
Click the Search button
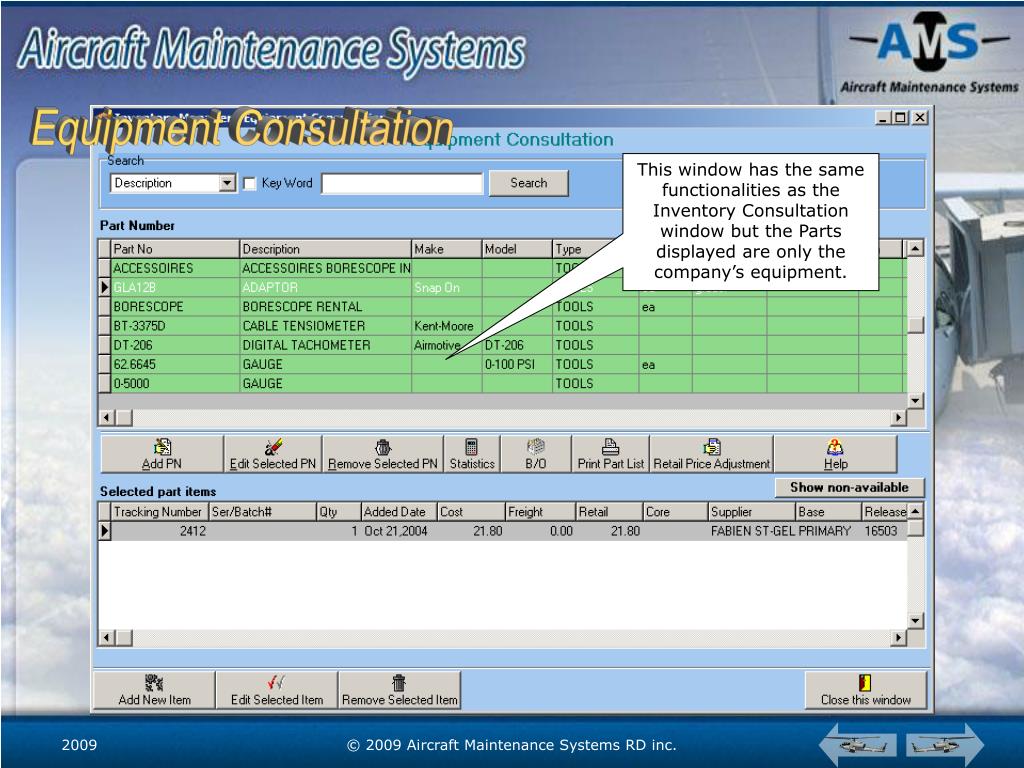[x=529, y=183]
